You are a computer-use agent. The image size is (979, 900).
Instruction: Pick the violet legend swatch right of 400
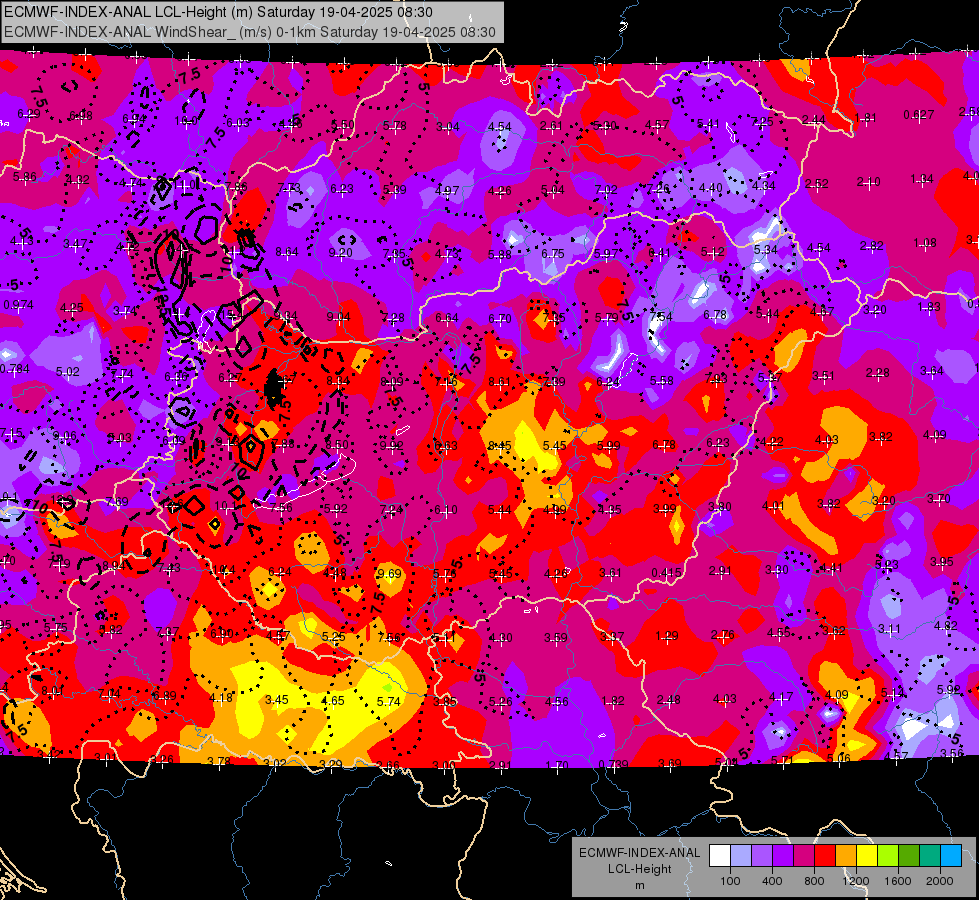pos(783,856)
